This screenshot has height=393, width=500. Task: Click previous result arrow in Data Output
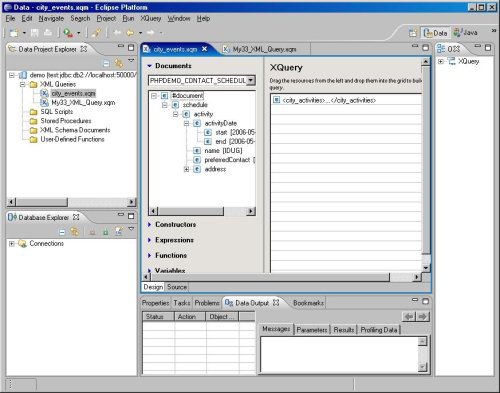click(409, 316)
